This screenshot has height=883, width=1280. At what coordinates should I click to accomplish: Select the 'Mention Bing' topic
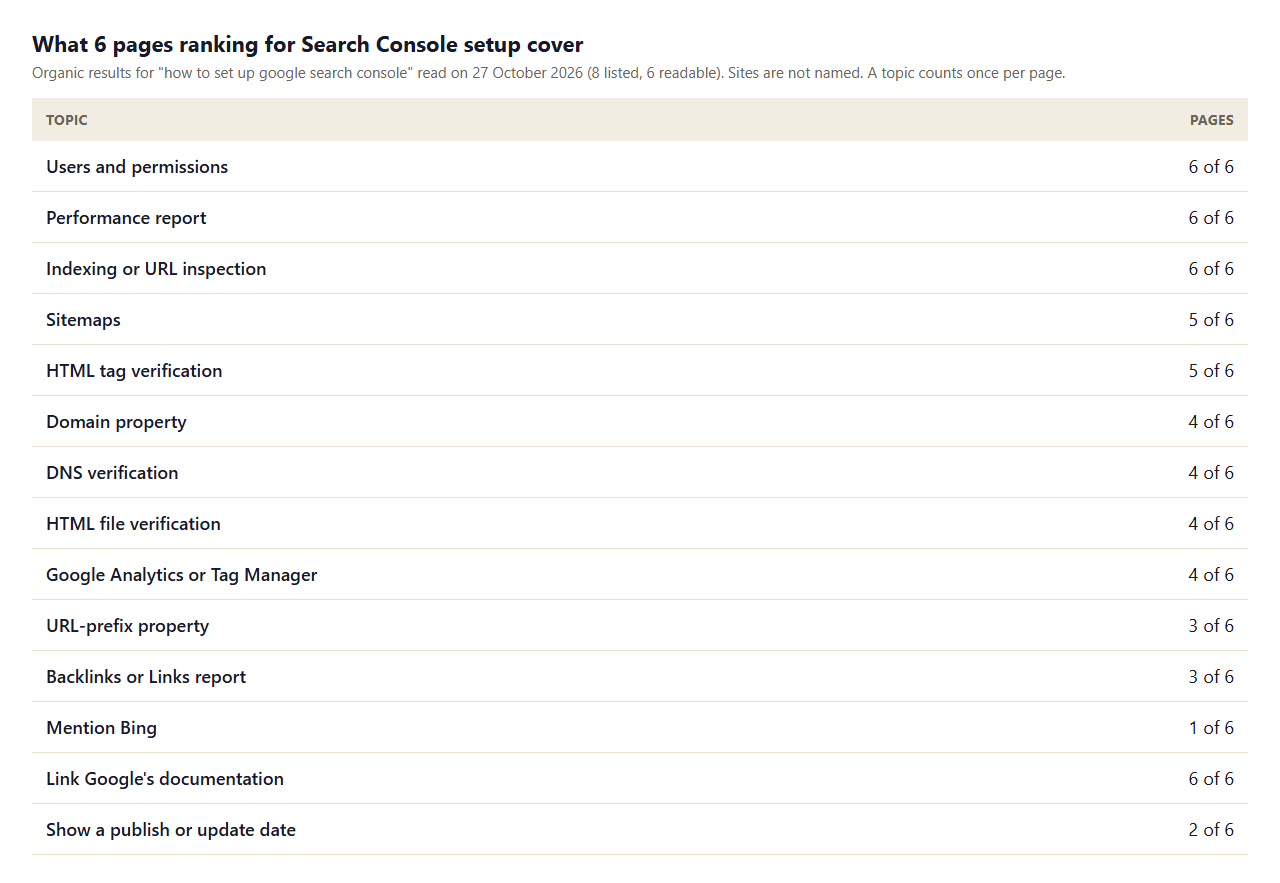coord(101,728)
